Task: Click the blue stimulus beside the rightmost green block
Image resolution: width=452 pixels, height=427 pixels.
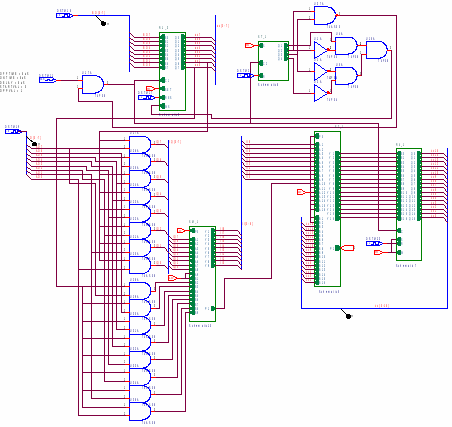Action: pos(374,243)
